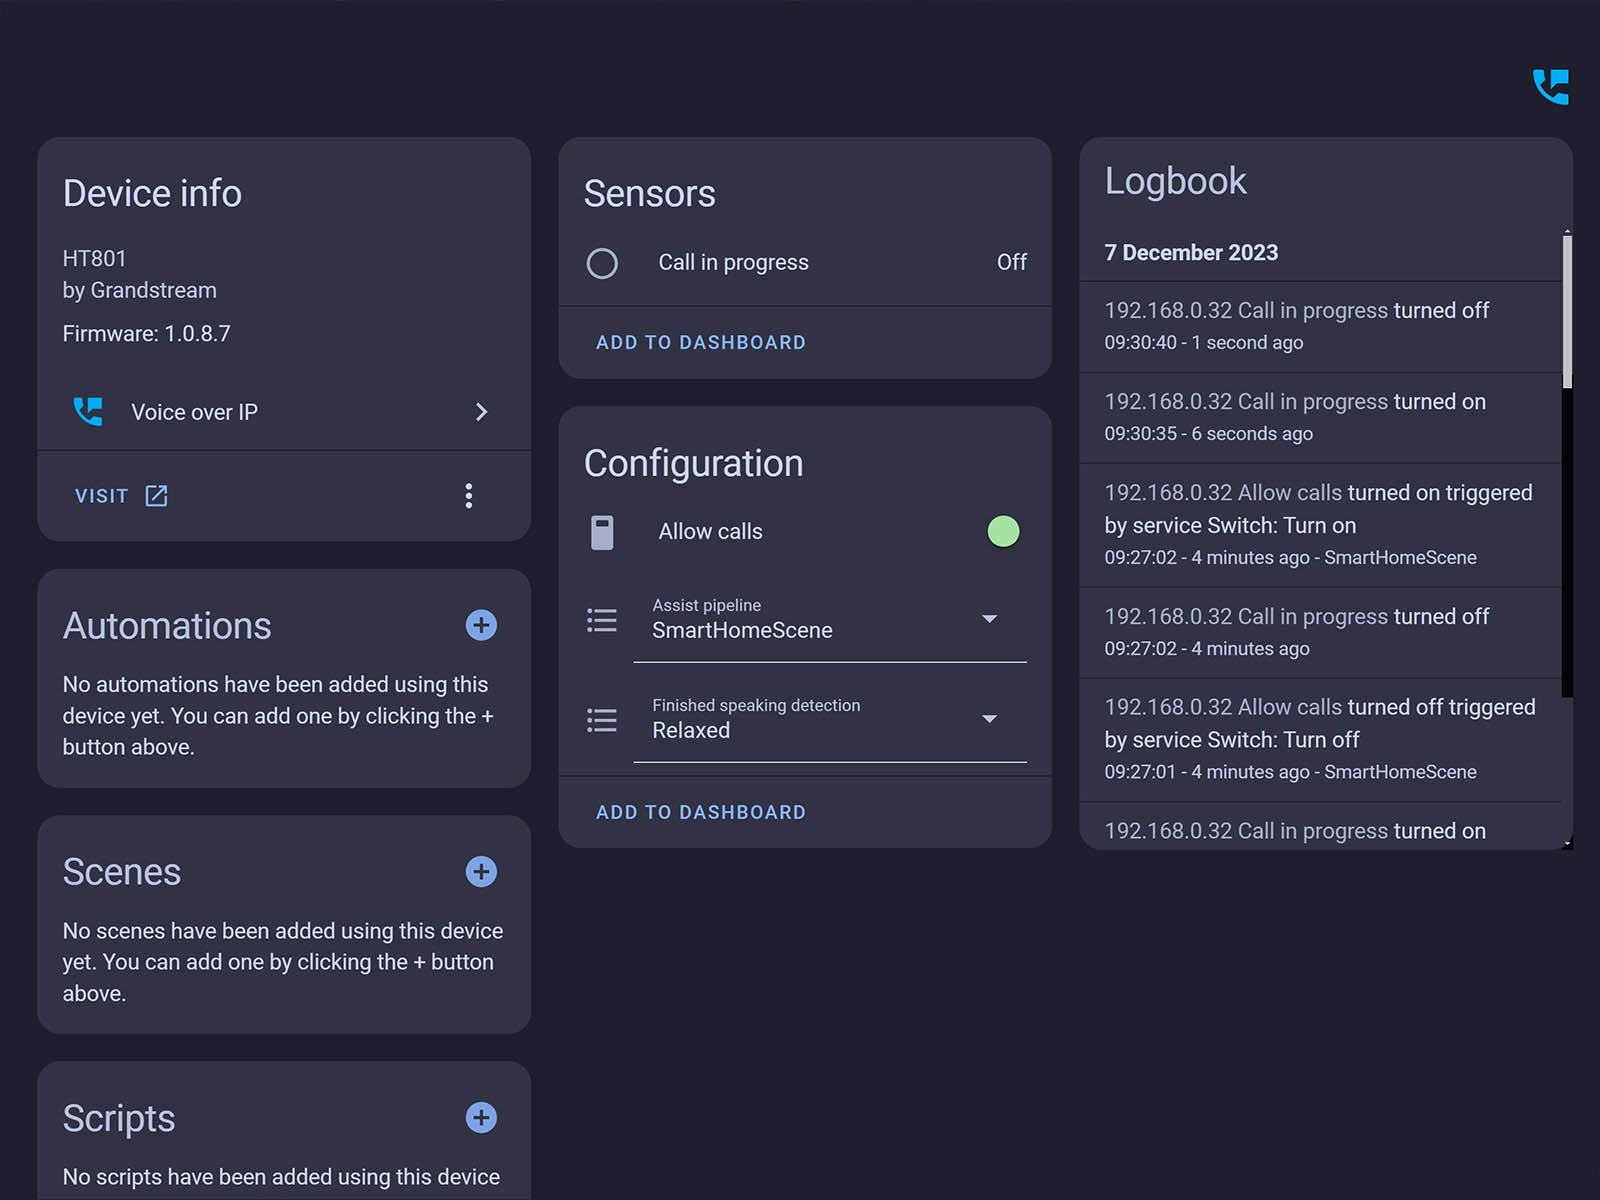Open the 09:30:40 Call in progress log entry
The image size is (1600, 1200).
[1296, 325]
